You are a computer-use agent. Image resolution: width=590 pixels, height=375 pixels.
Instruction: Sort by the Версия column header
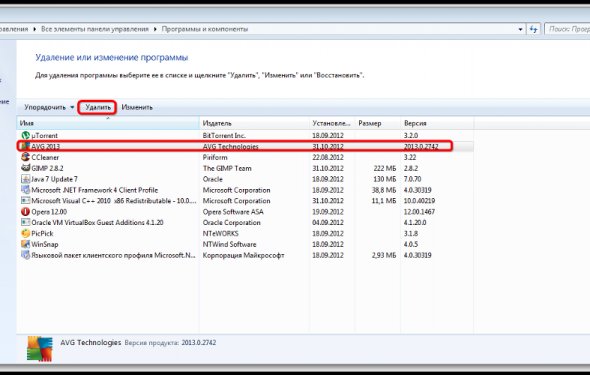pyautogui.click(x=437, y=123)
